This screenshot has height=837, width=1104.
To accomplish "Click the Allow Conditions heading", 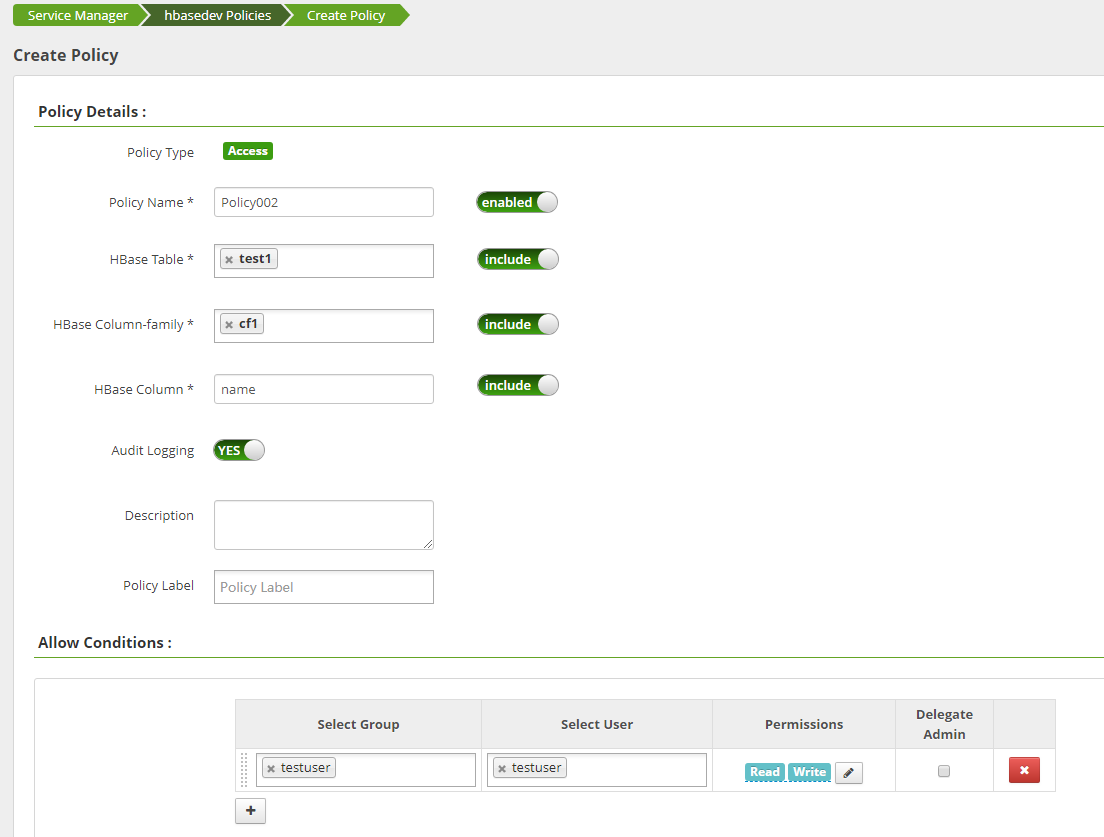I will coord(105,643).
